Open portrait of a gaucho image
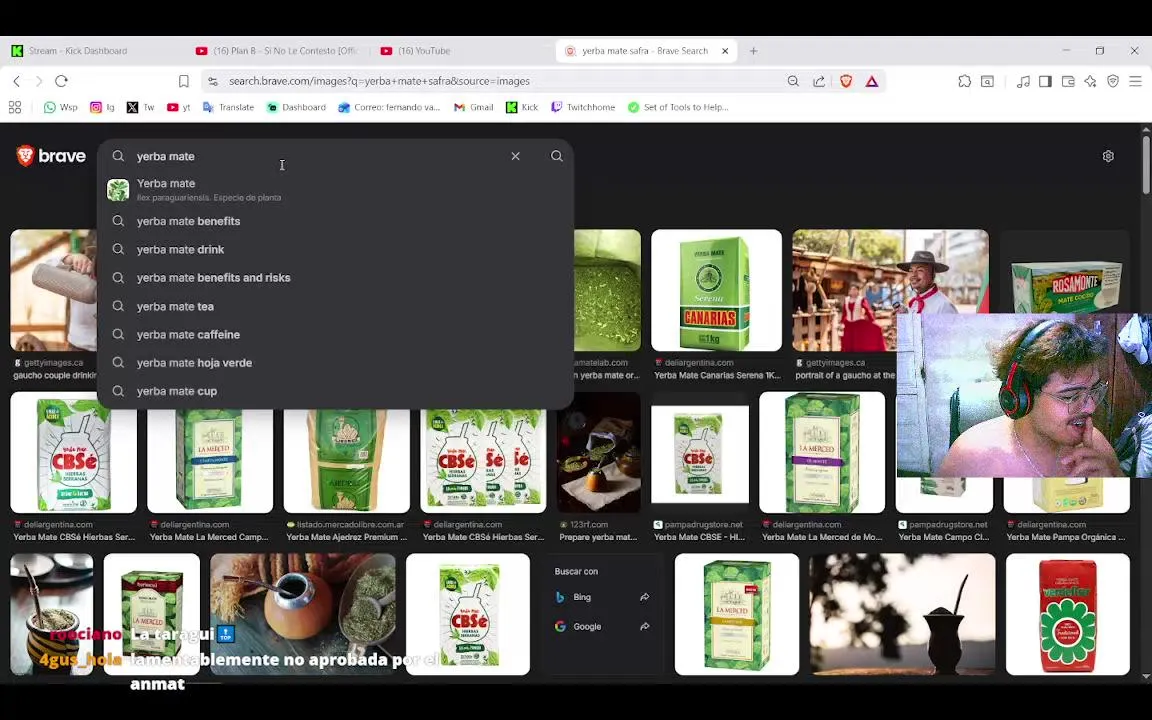1152x720 pixels. [890, 290]
